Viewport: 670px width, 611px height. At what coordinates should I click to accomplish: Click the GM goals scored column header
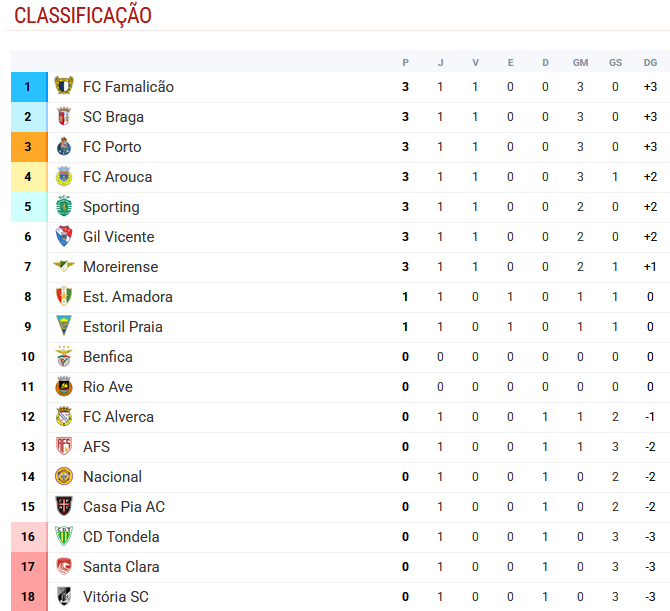coord(580,63)
